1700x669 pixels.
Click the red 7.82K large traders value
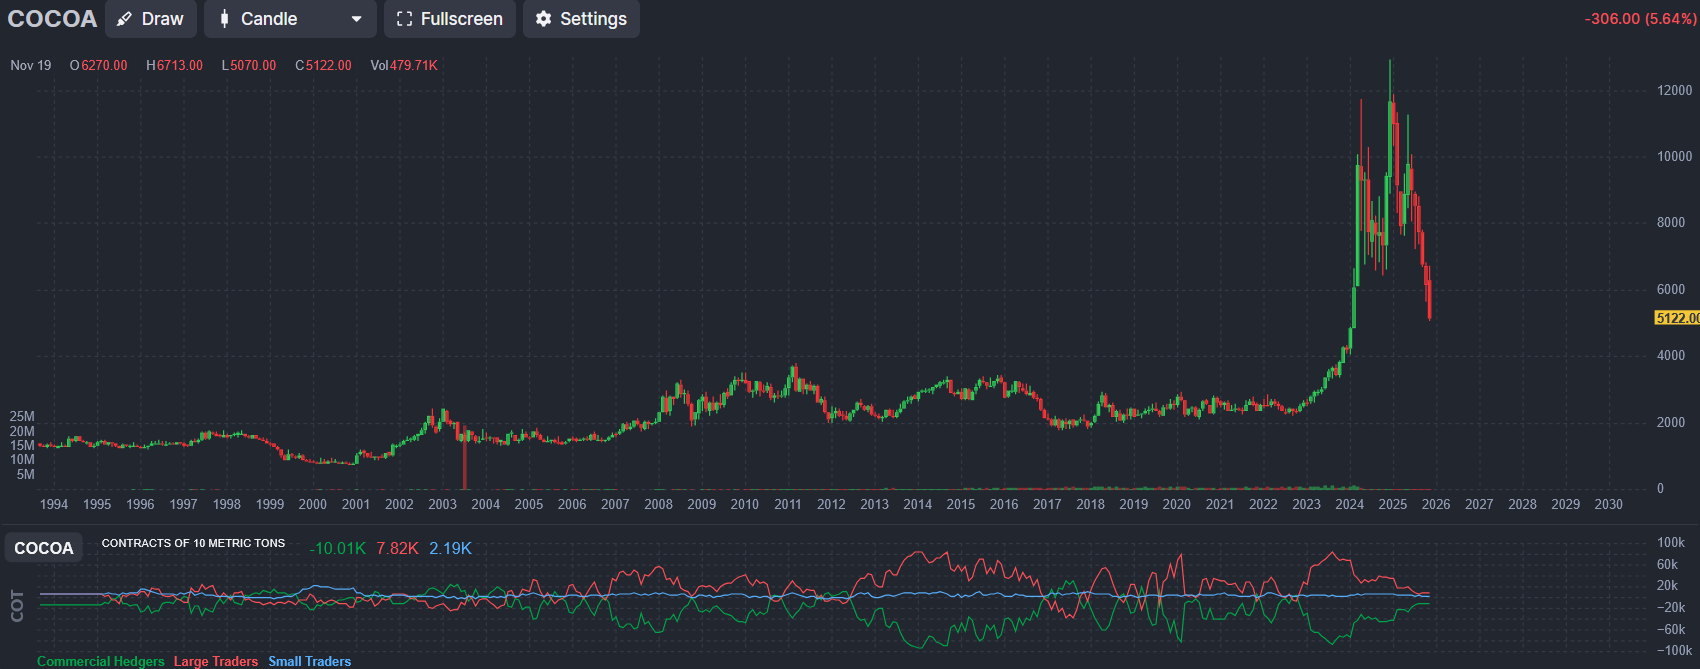397,548
